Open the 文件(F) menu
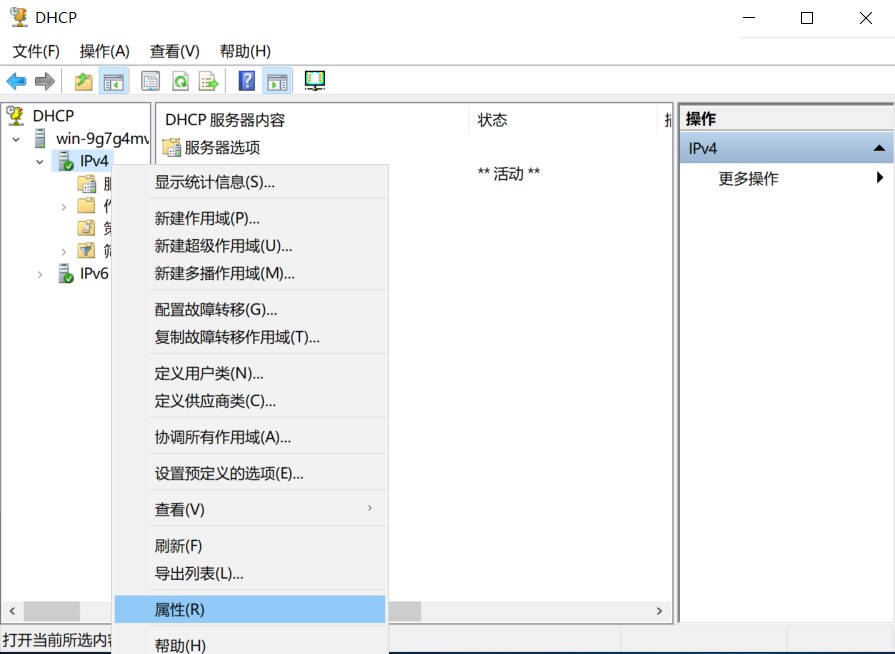 [36, 51]
